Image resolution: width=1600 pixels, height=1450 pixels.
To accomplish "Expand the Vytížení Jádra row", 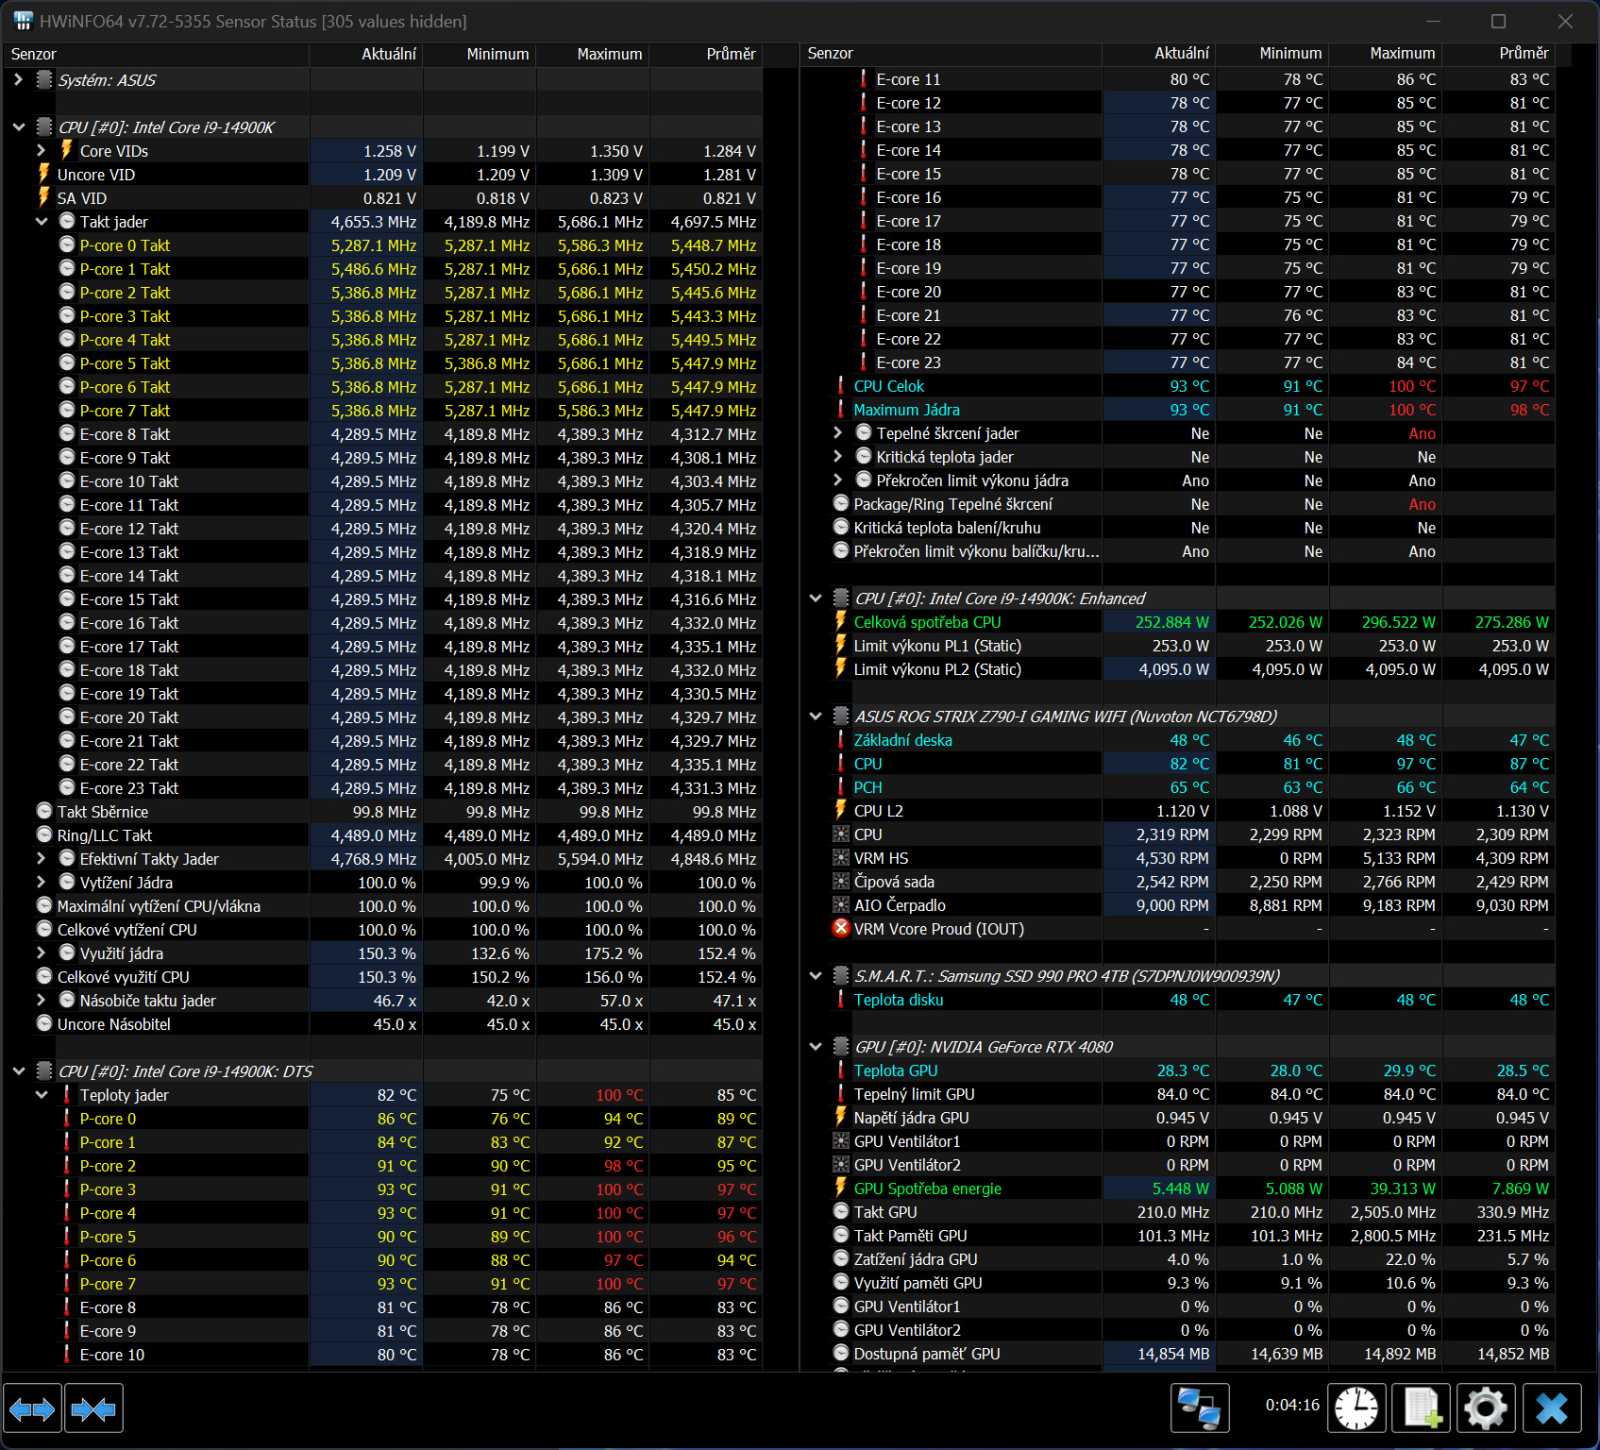I will 41,882.
